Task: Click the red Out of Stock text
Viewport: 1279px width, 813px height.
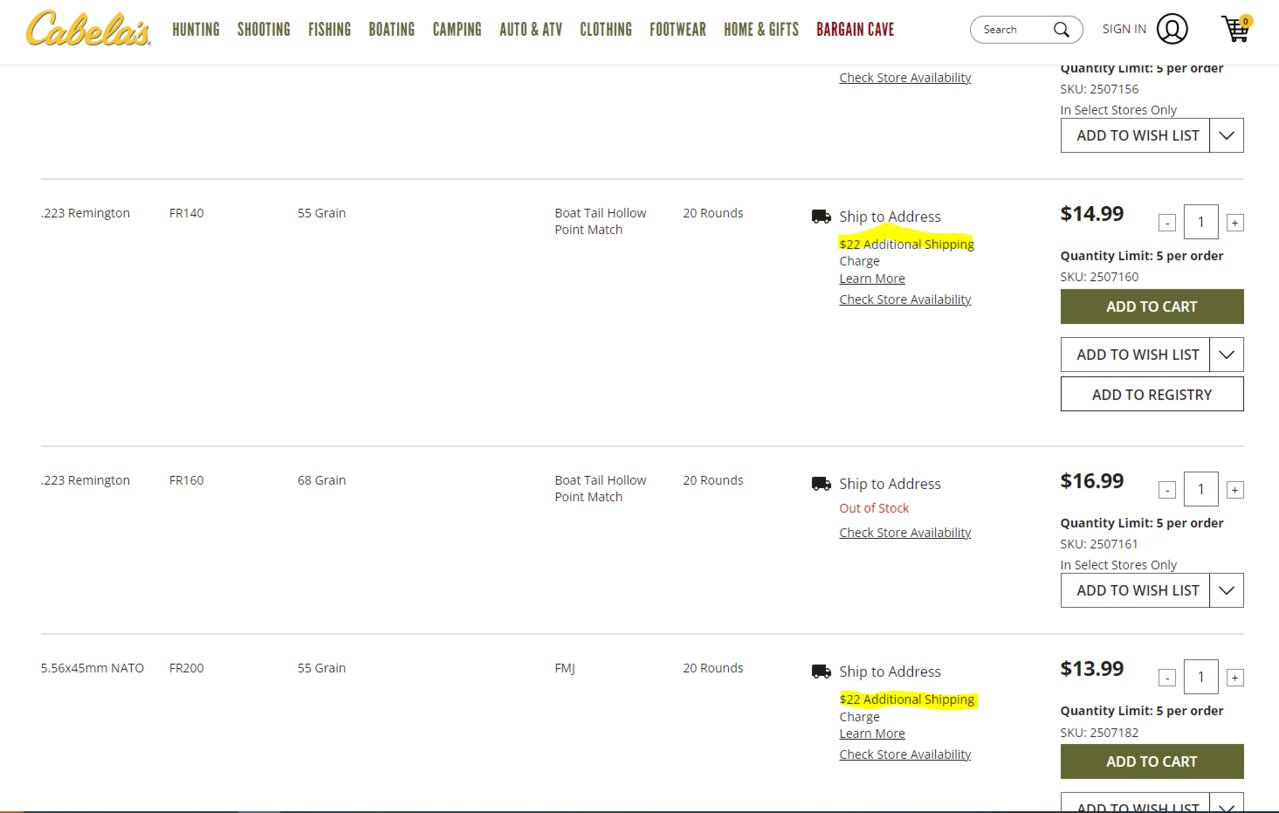Action: coord(874,508)
